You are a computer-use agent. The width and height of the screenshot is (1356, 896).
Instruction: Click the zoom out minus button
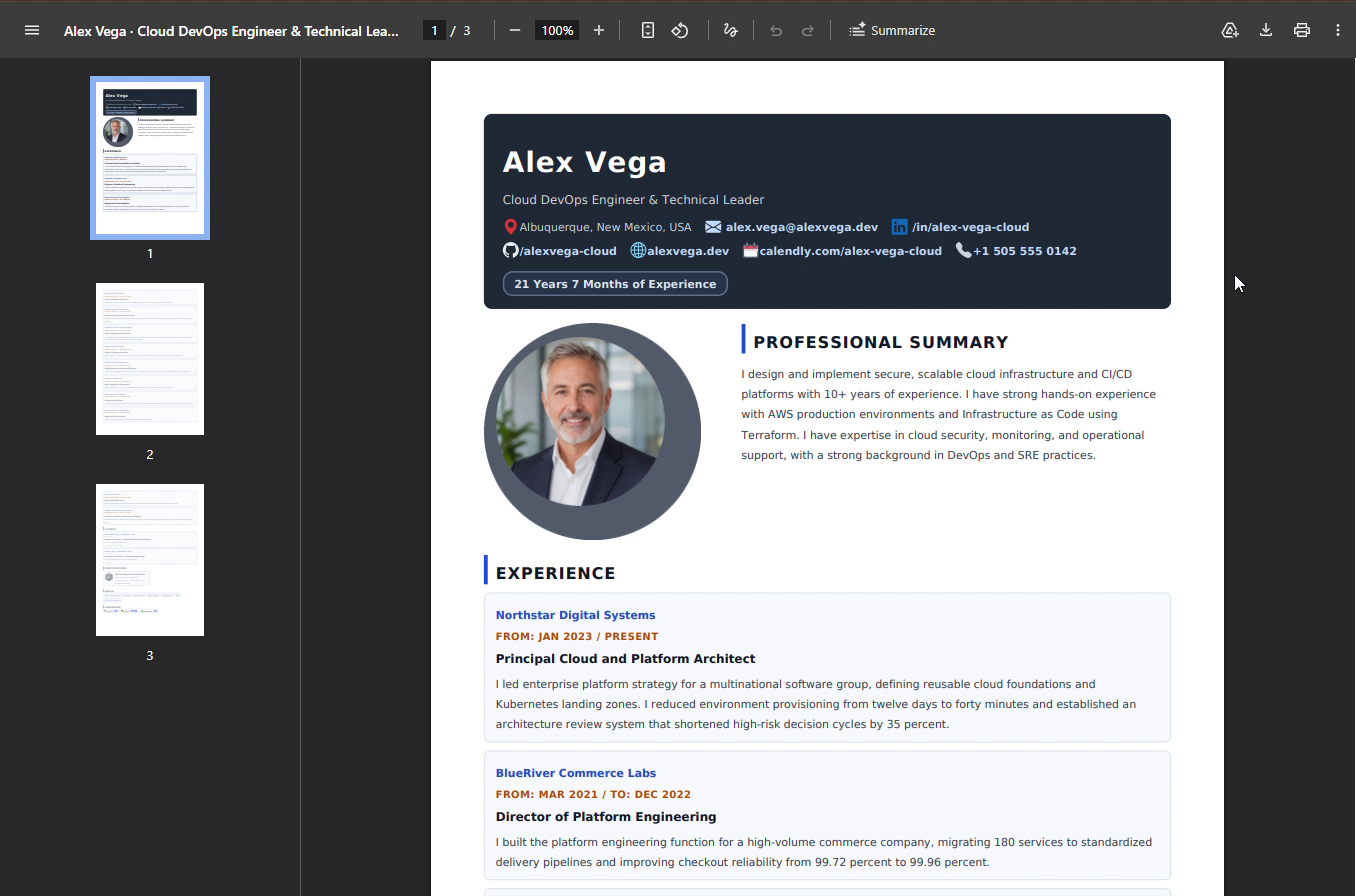click(x=515, y=30)
